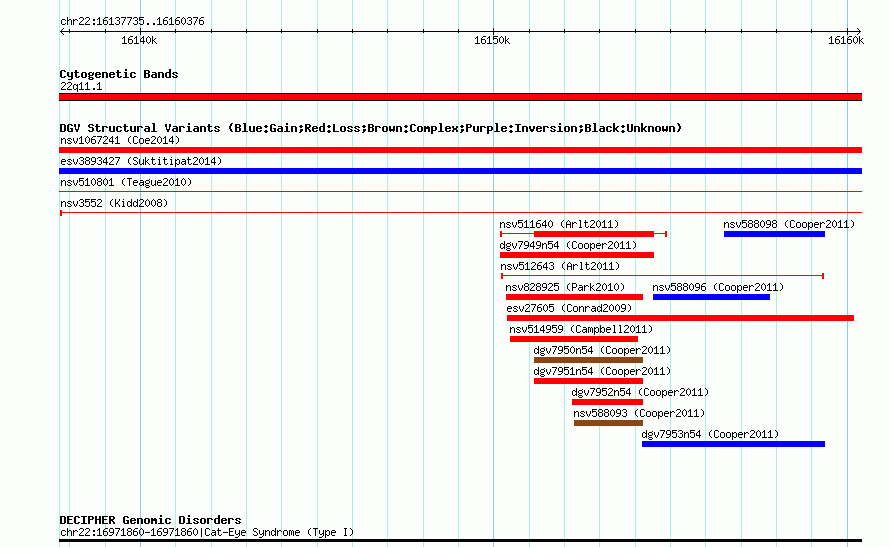
Task: Click the dgv7949n54 (Cooper2011) loss bar
Action: point(577,255)
